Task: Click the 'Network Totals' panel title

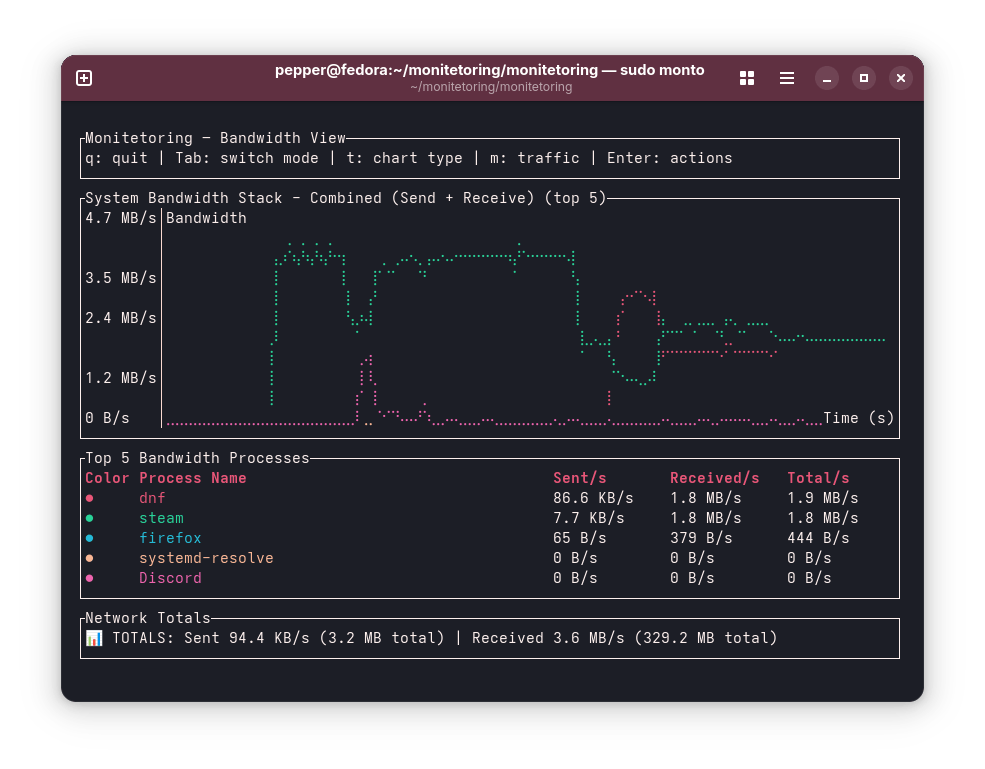Action: point(148,618)
